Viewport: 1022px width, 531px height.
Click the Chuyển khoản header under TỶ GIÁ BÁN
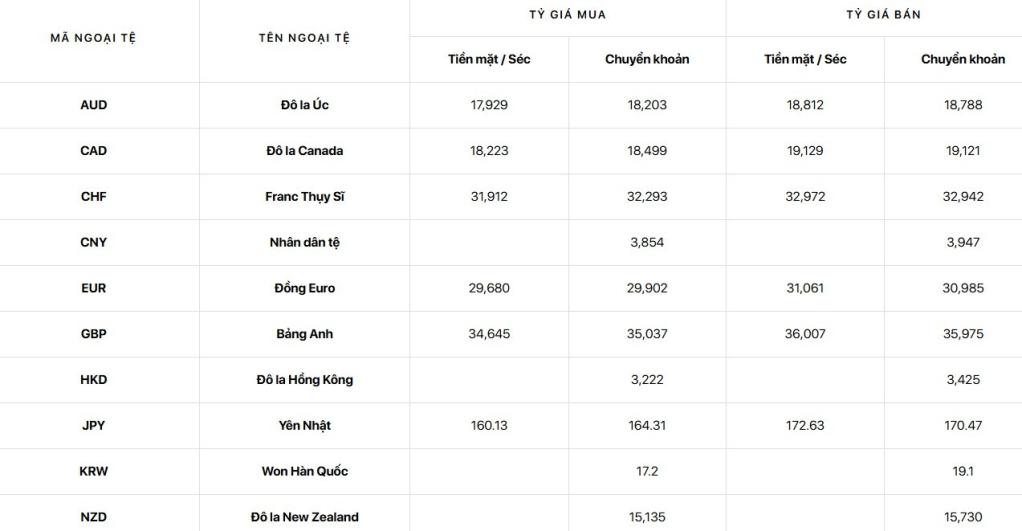(963, 59)
